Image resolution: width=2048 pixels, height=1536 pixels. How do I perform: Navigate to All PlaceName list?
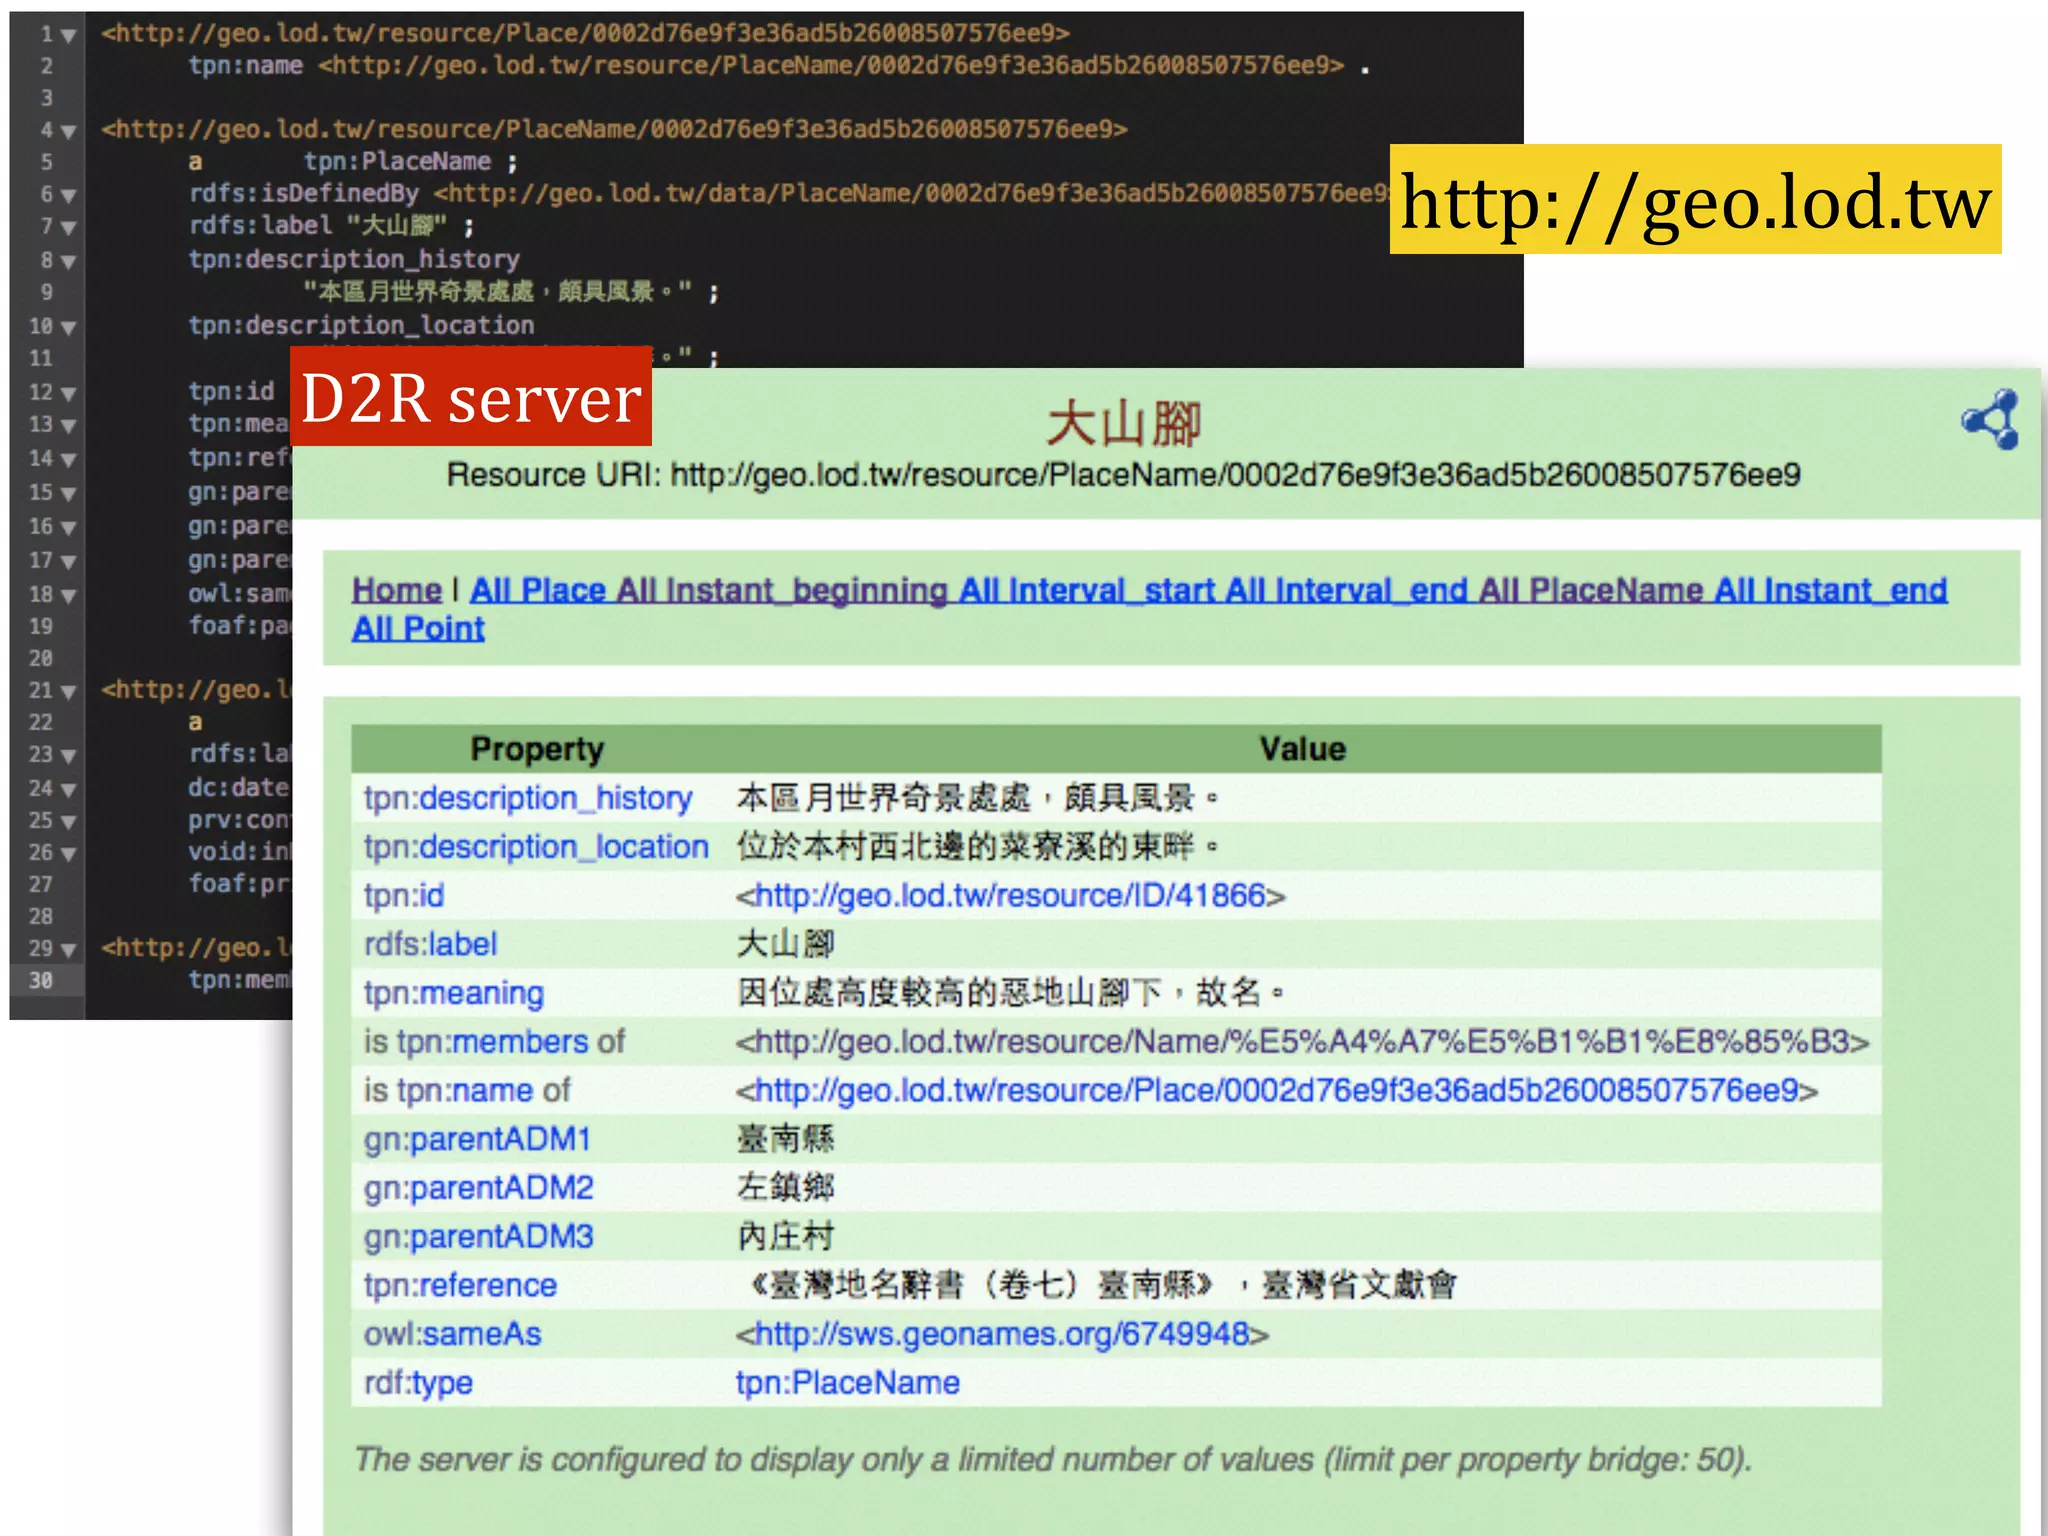click(1591, 591)
